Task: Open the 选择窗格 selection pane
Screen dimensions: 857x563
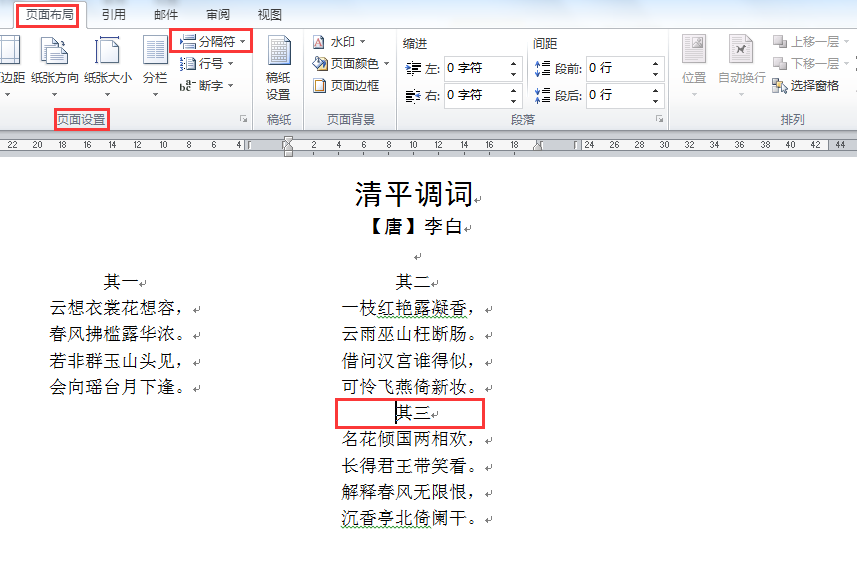Action: tap(805, 86)
